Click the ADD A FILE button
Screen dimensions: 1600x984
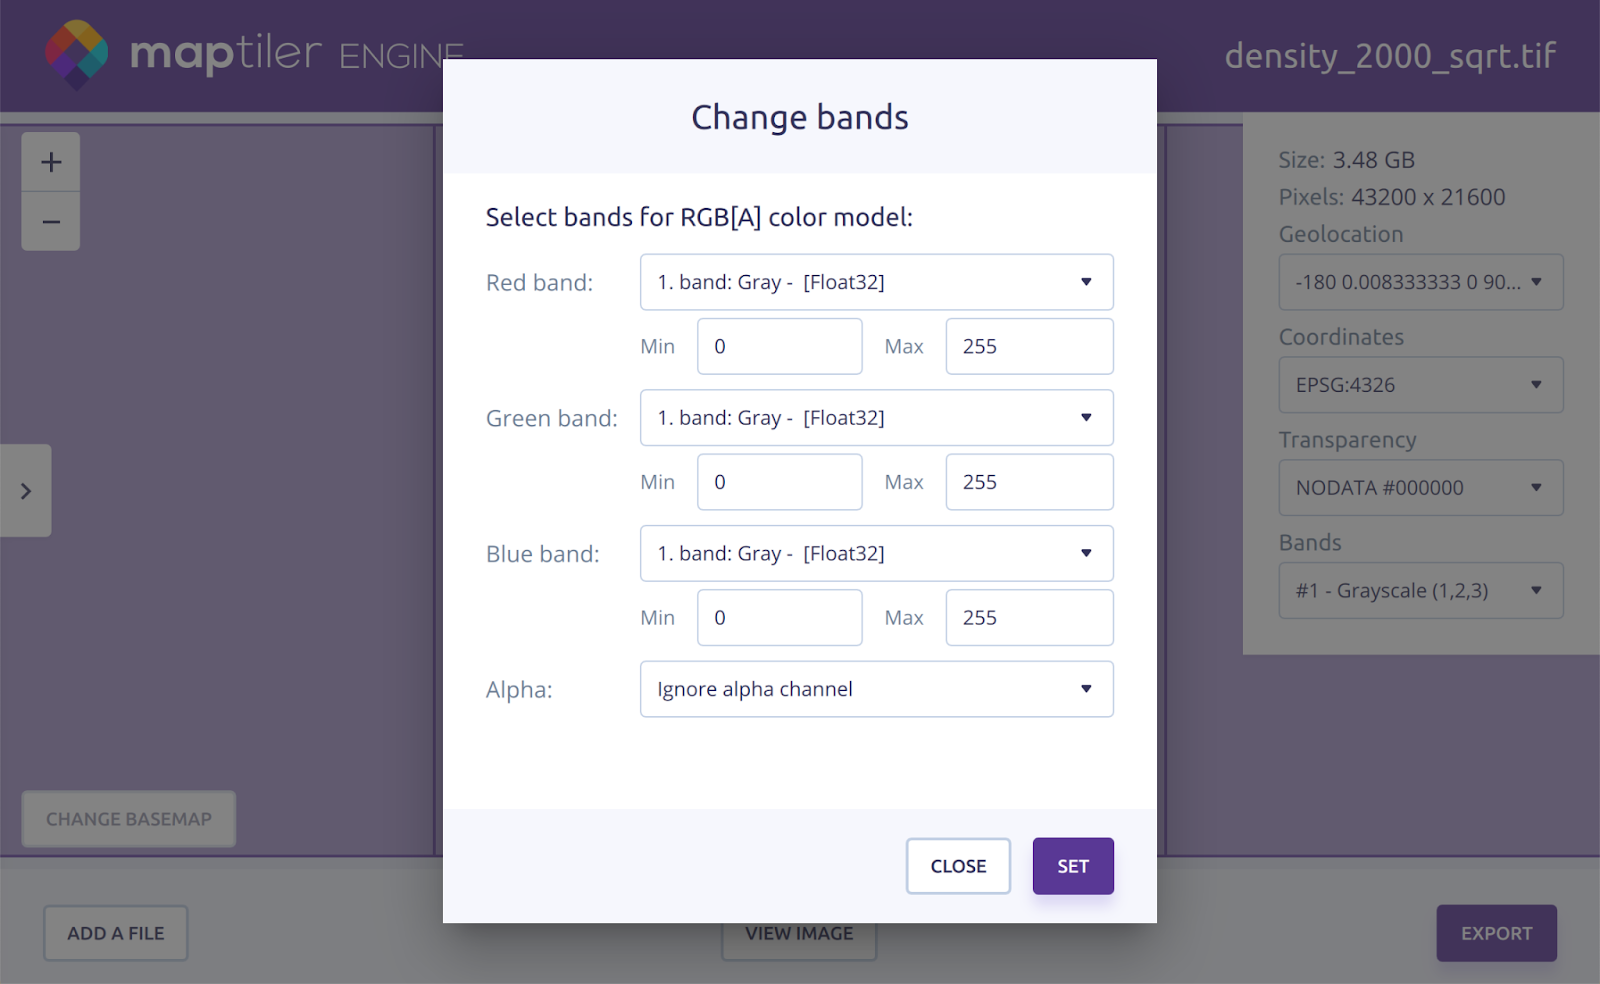point(116,933)
